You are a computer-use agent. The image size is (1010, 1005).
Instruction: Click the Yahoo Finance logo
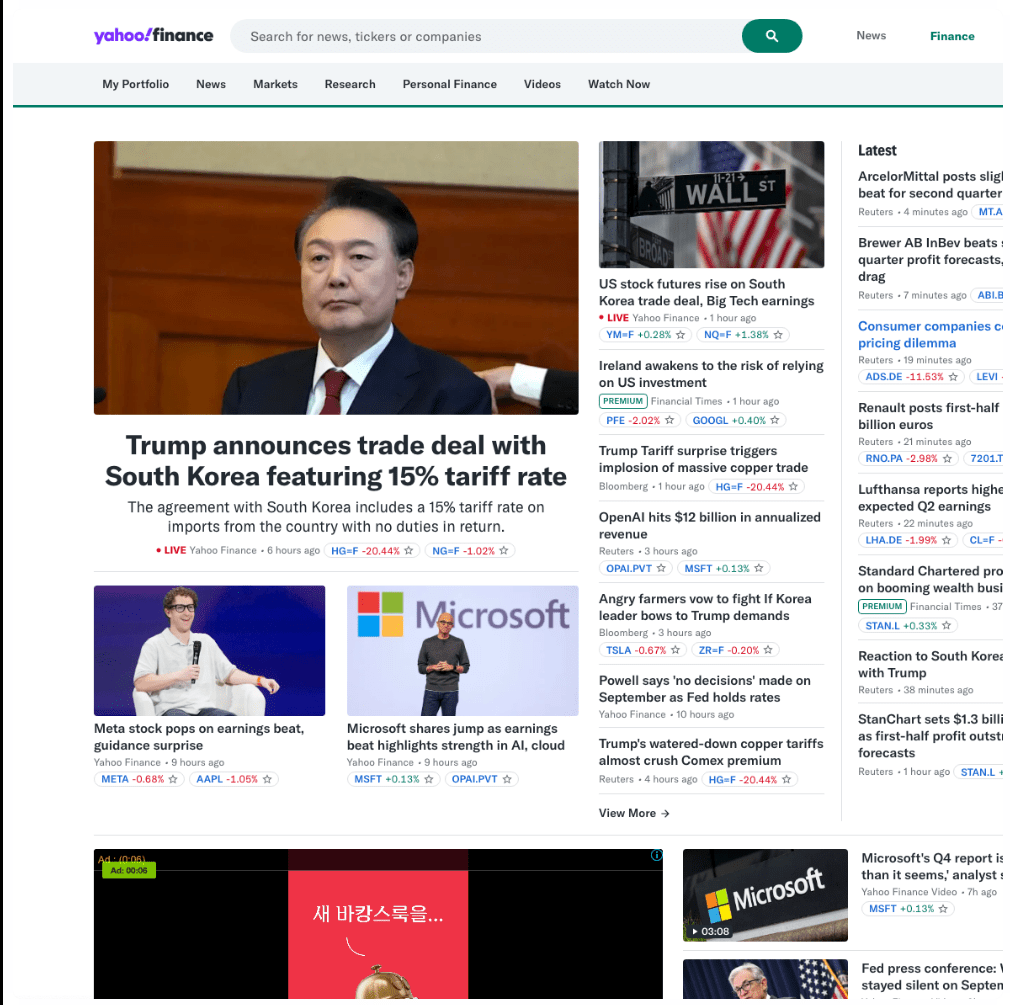click(x=153, y=35)
